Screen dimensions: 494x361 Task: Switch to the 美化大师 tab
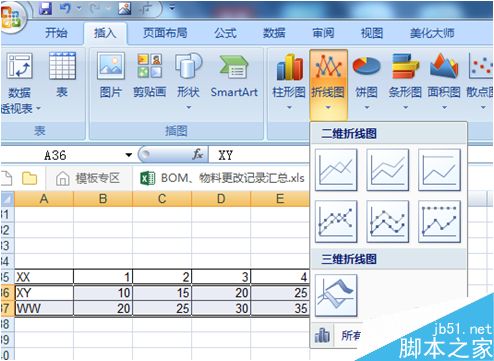coord(432,33)
